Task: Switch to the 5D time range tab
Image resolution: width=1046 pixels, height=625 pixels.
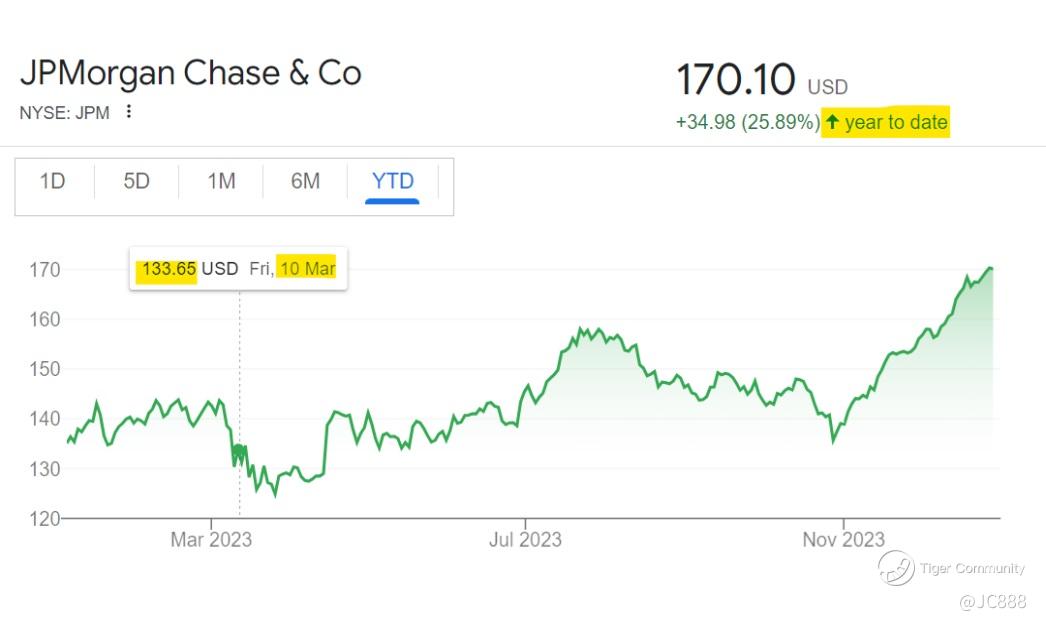Action: click(x=136, y=181)
